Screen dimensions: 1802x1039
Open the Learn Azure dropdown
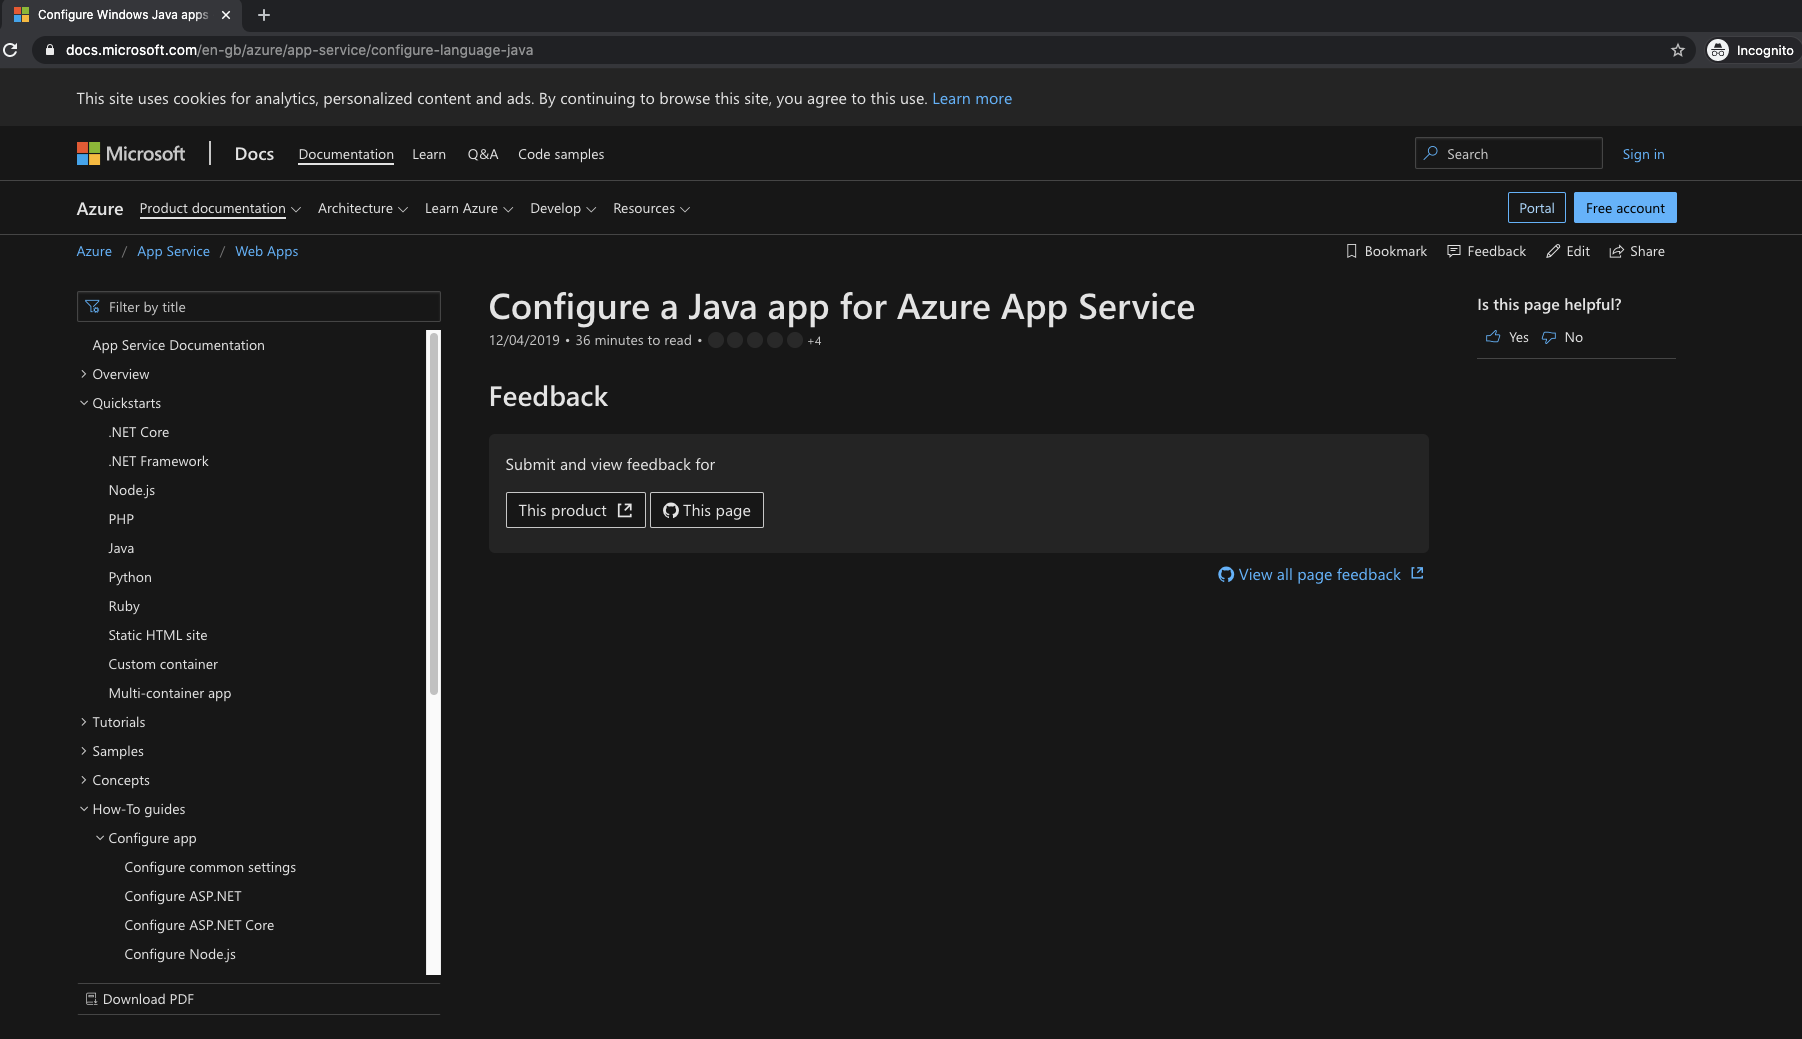[469, 208]
